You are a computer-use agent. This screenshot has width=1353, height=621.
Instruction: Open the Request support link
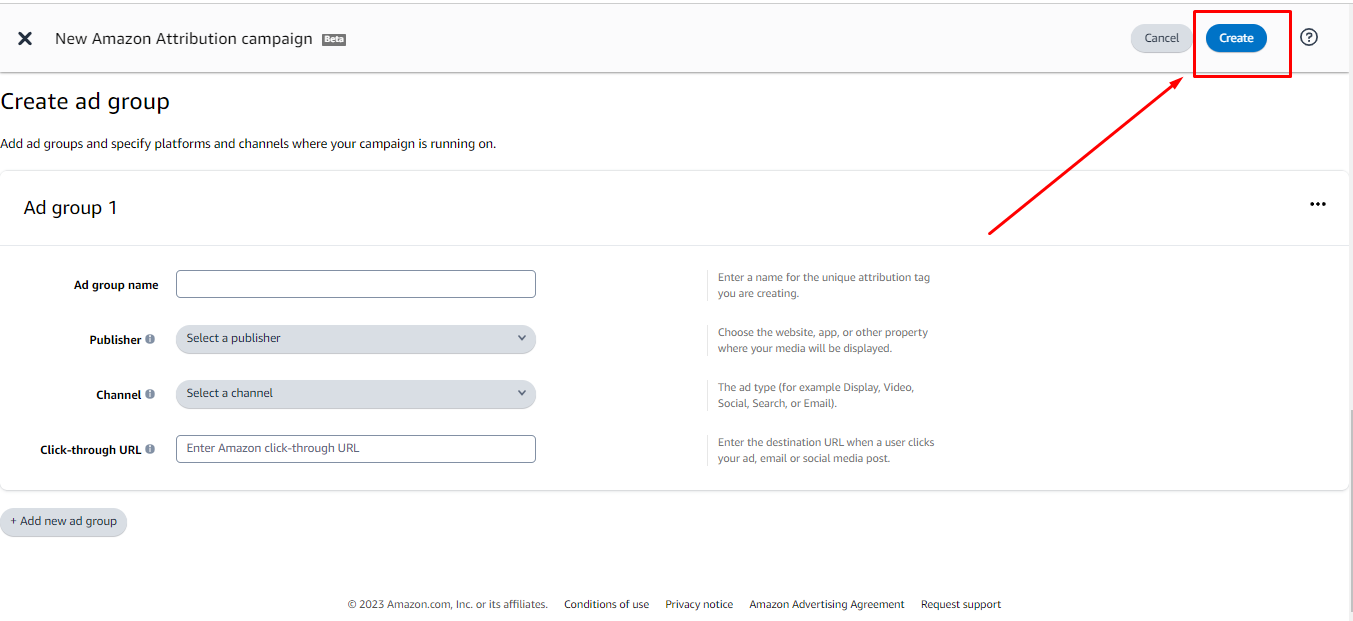[x=961, y=604]
